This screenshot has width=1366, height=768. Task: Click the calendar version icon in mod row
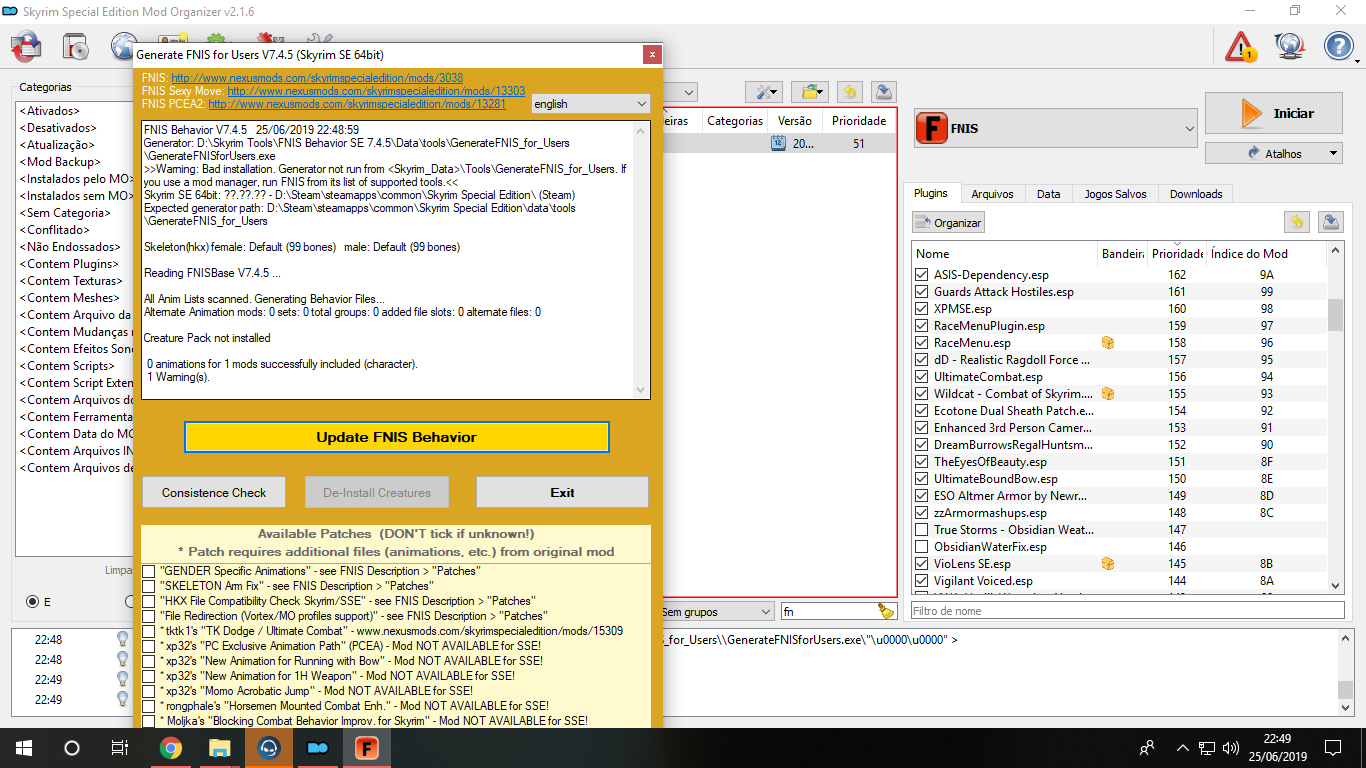779,143
